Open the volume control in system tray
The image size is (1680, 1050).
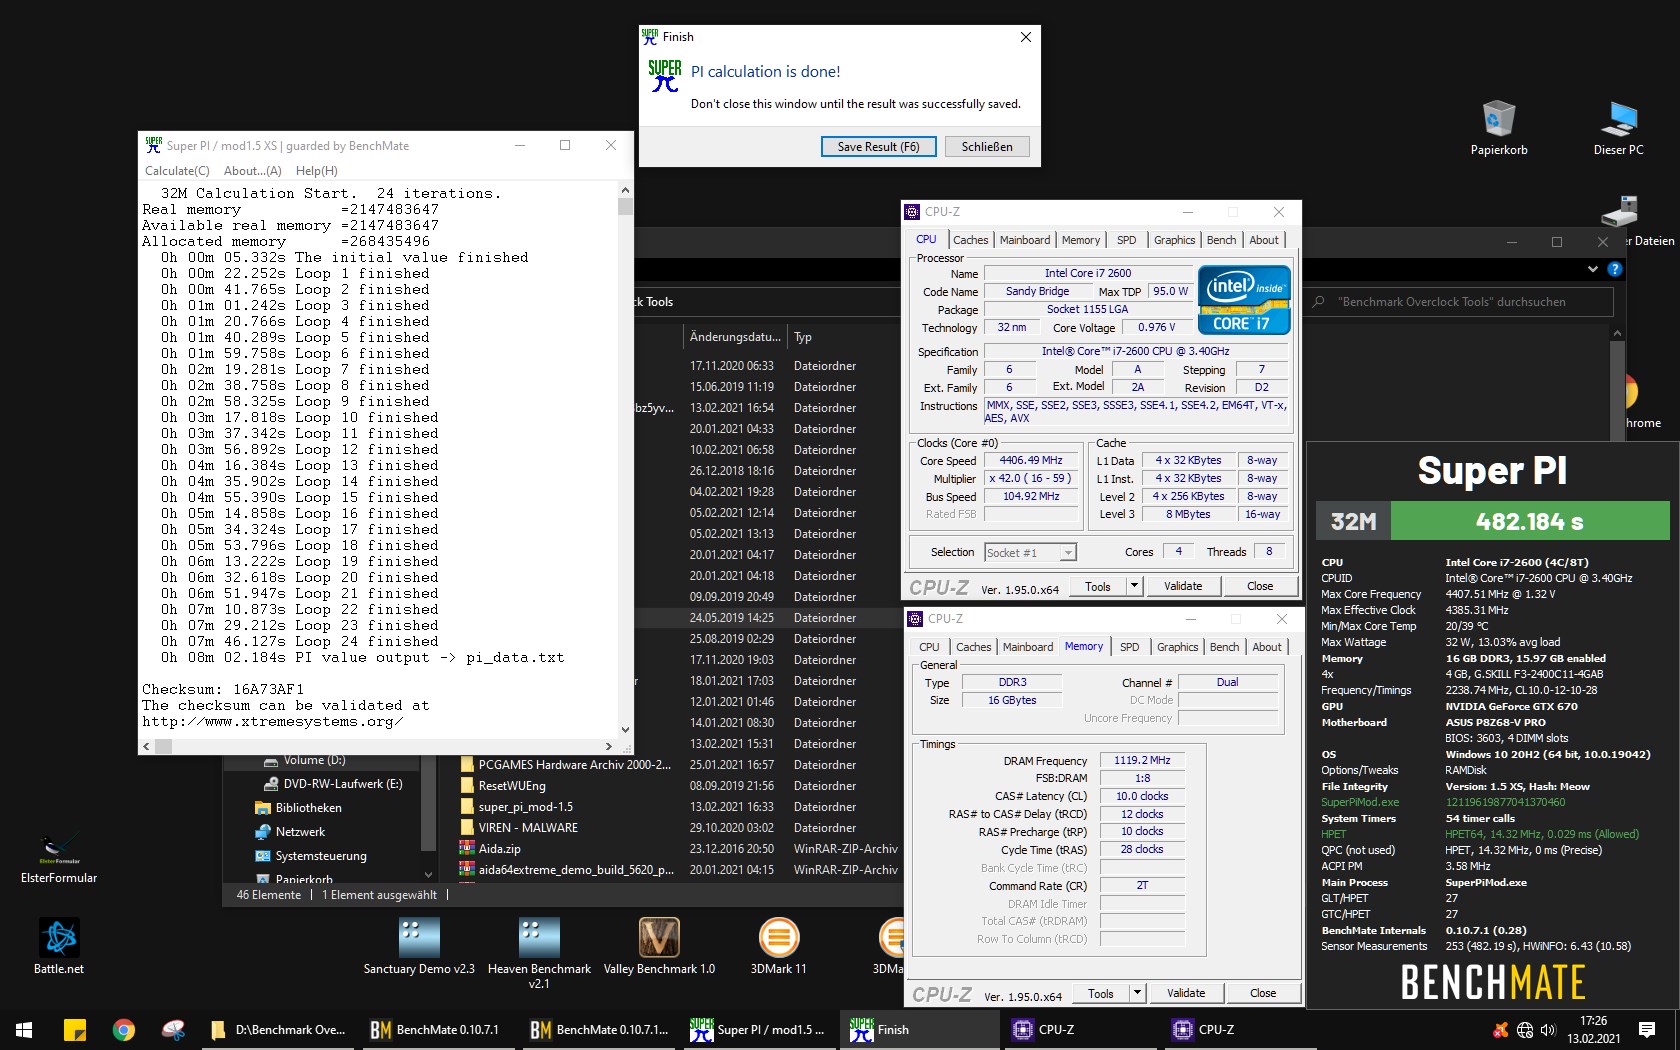point(1548,1030)
